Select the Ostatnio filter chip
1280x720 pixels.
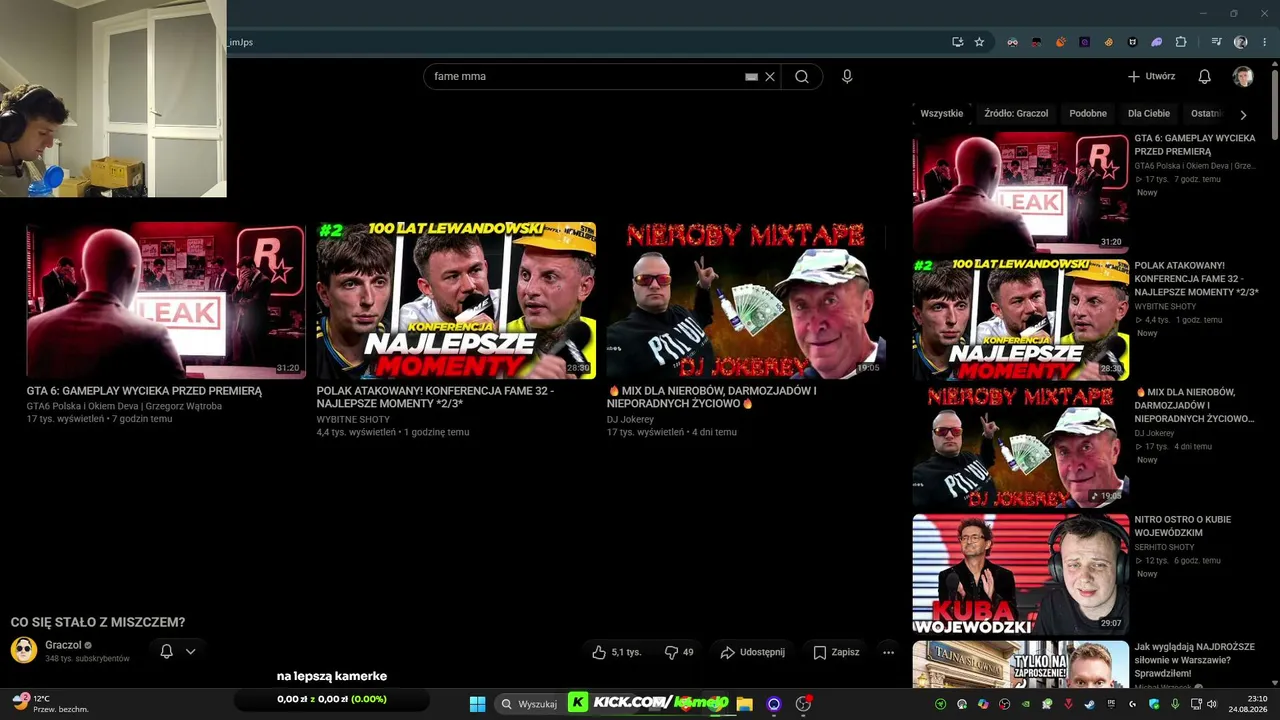[x=1206, y=114]
